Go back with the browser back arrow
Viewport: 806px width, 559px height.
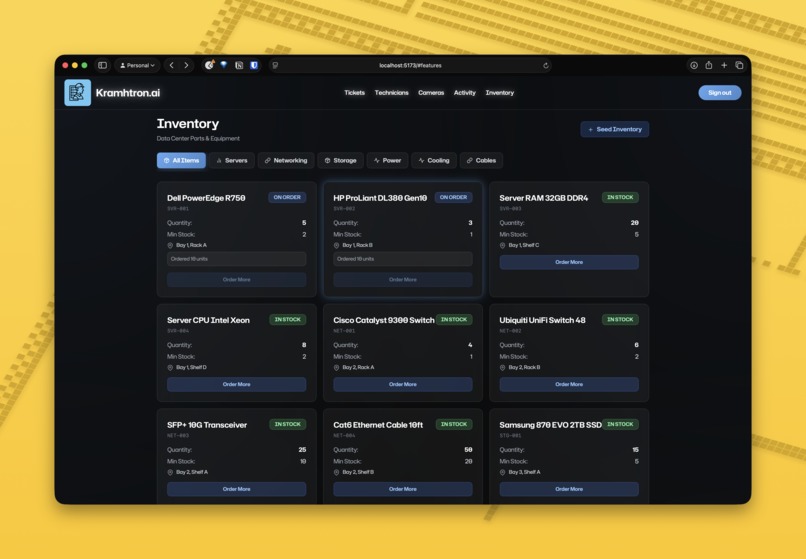(x=172, y=65)
